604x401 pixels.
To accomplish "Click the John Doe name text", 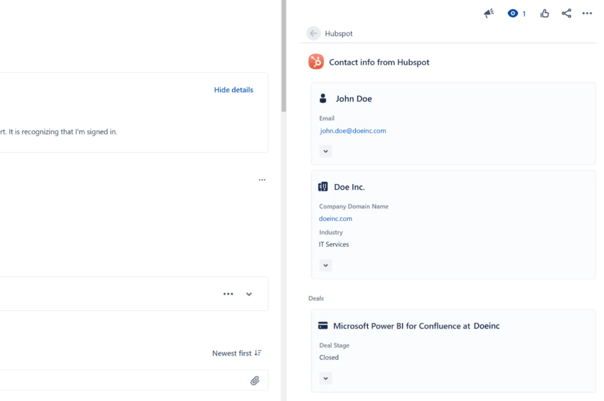I will pos(354,99).
